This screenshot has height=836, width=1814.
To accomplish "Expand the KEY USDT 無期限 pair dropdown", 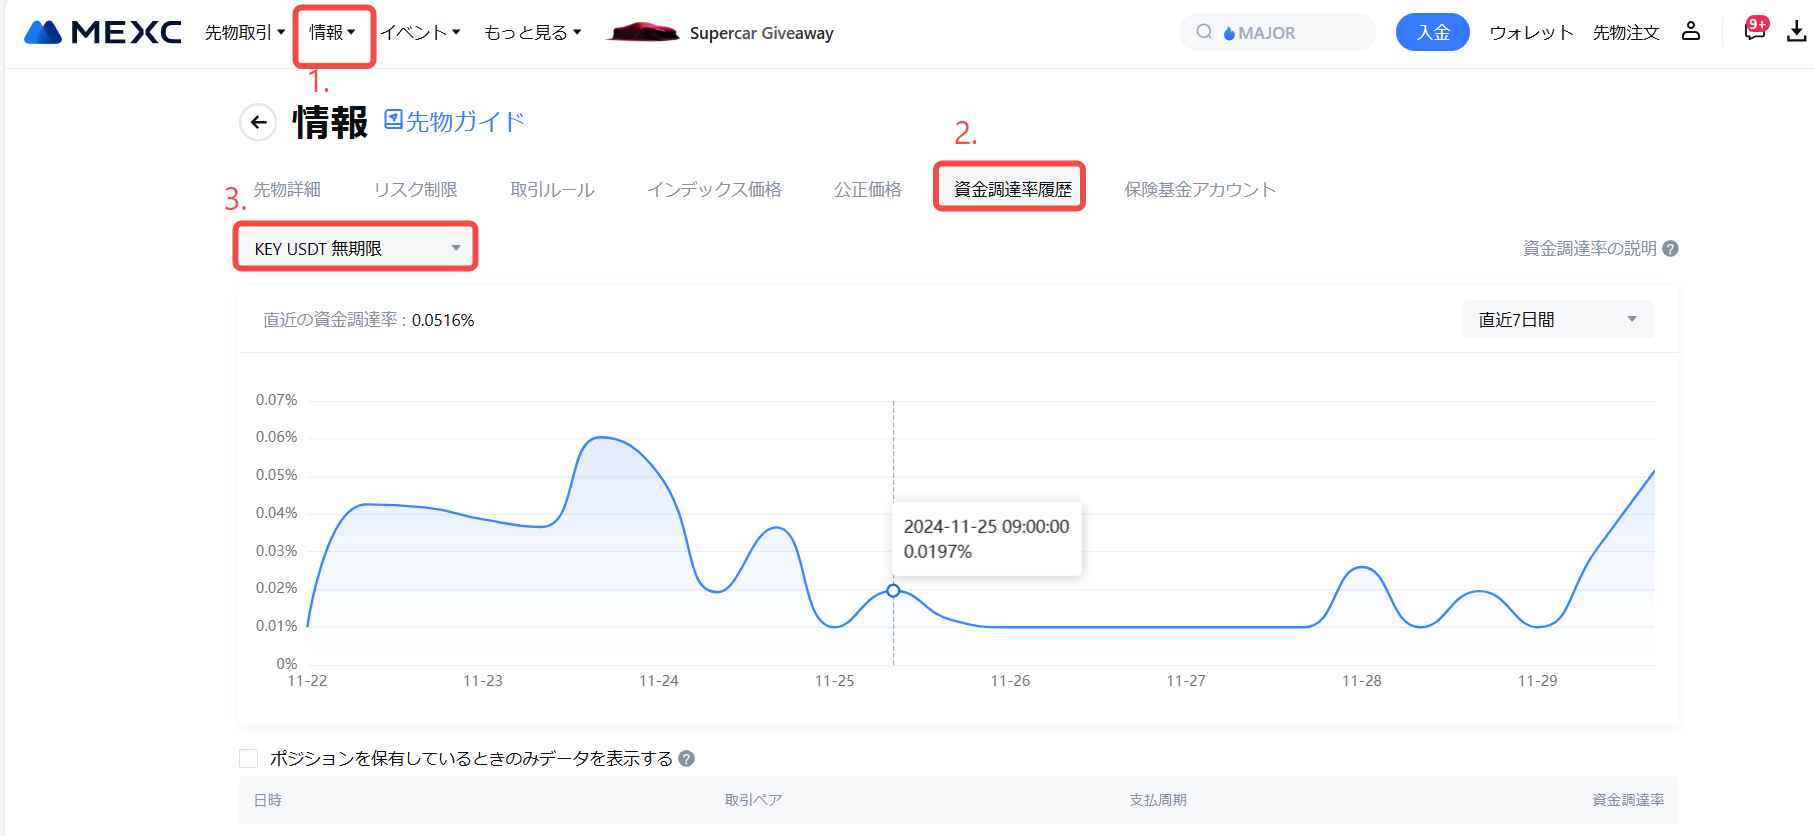I will 356,248.
